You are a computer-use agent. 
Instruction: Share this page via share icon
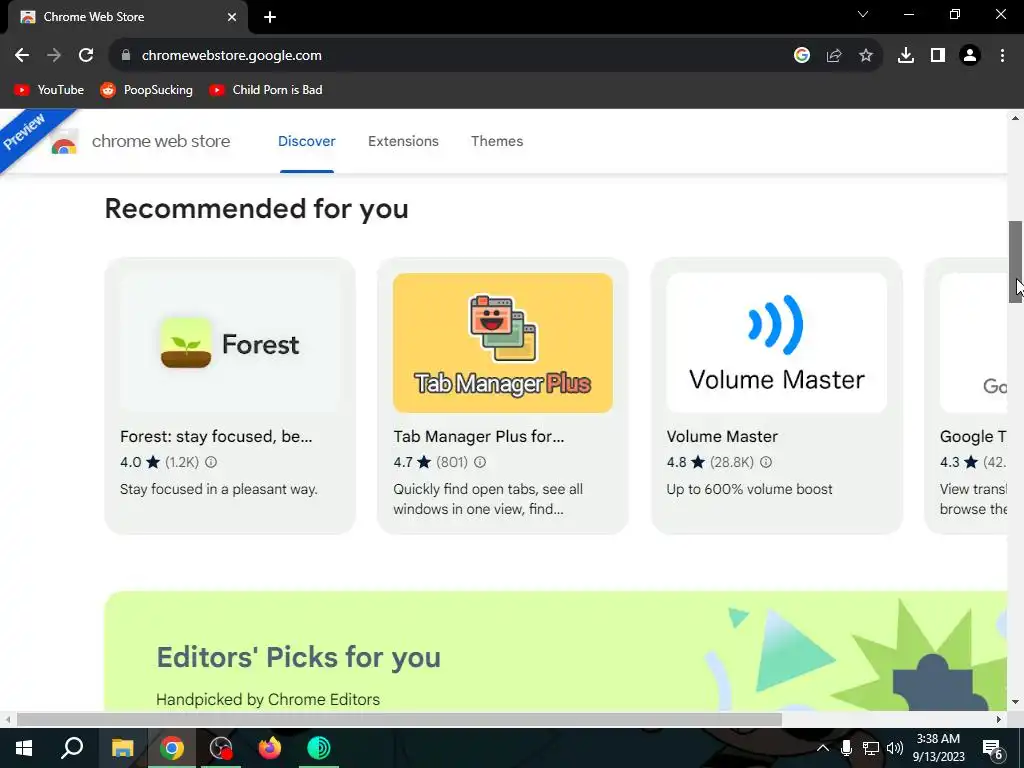pos(834,56)
